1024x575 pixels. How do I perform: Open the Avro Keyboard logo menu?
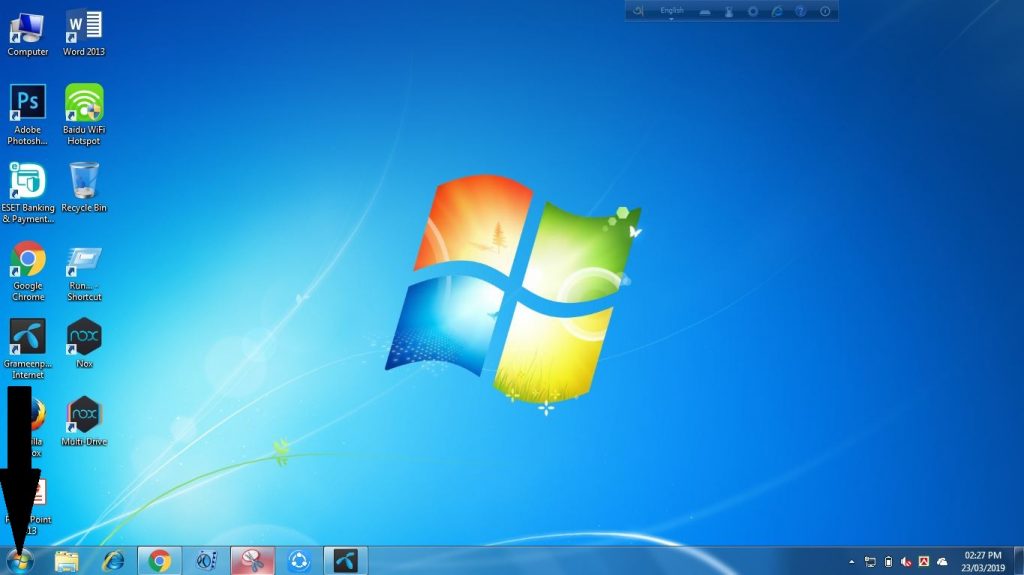[638, 11]
